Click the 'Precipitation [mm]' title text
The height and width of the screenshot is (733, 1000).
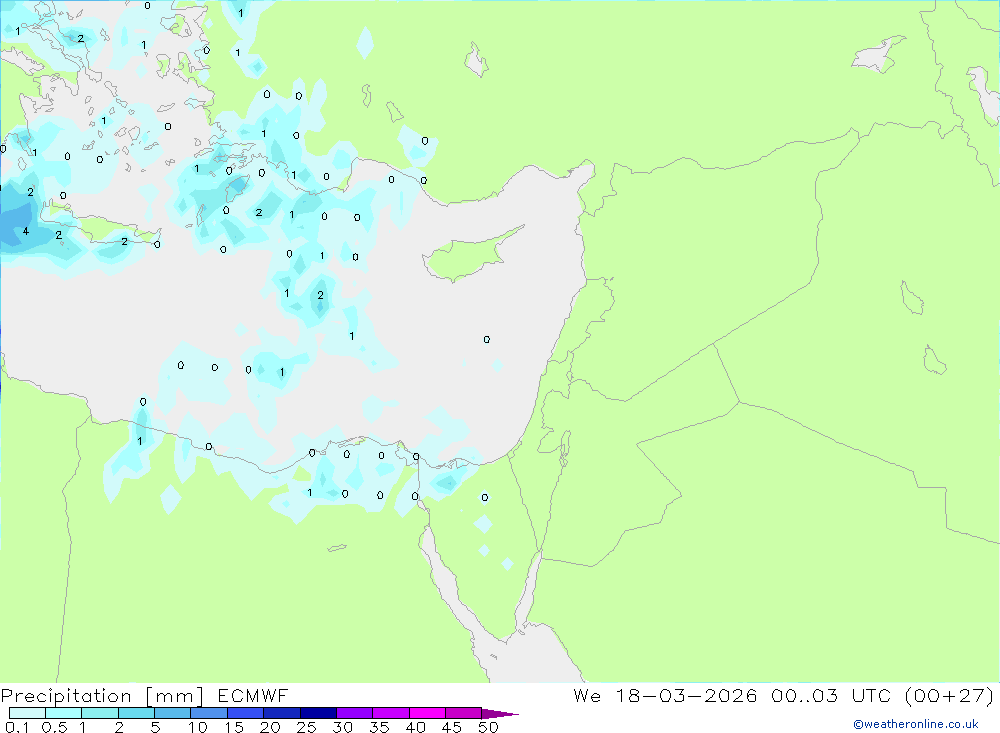point(102,696)
